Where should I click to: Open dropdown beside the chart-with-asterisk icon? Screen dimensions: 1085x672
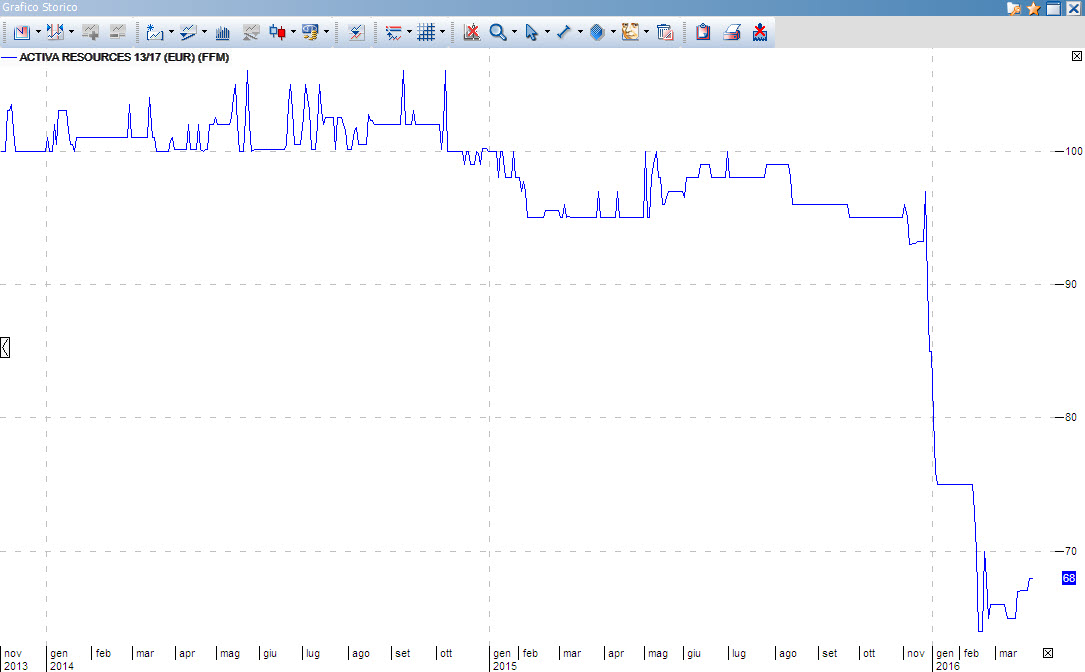[x=171, y=32]
